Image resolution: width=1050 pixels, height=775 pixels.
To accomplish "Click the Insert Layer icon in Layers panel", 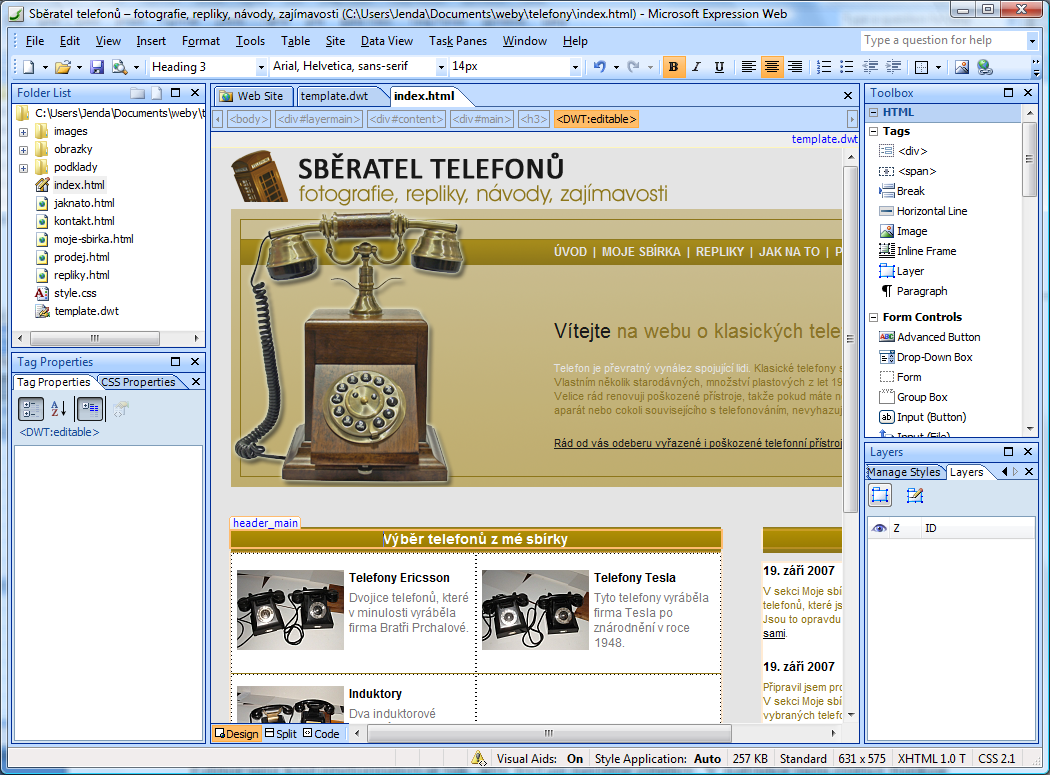I will point(880,495).
